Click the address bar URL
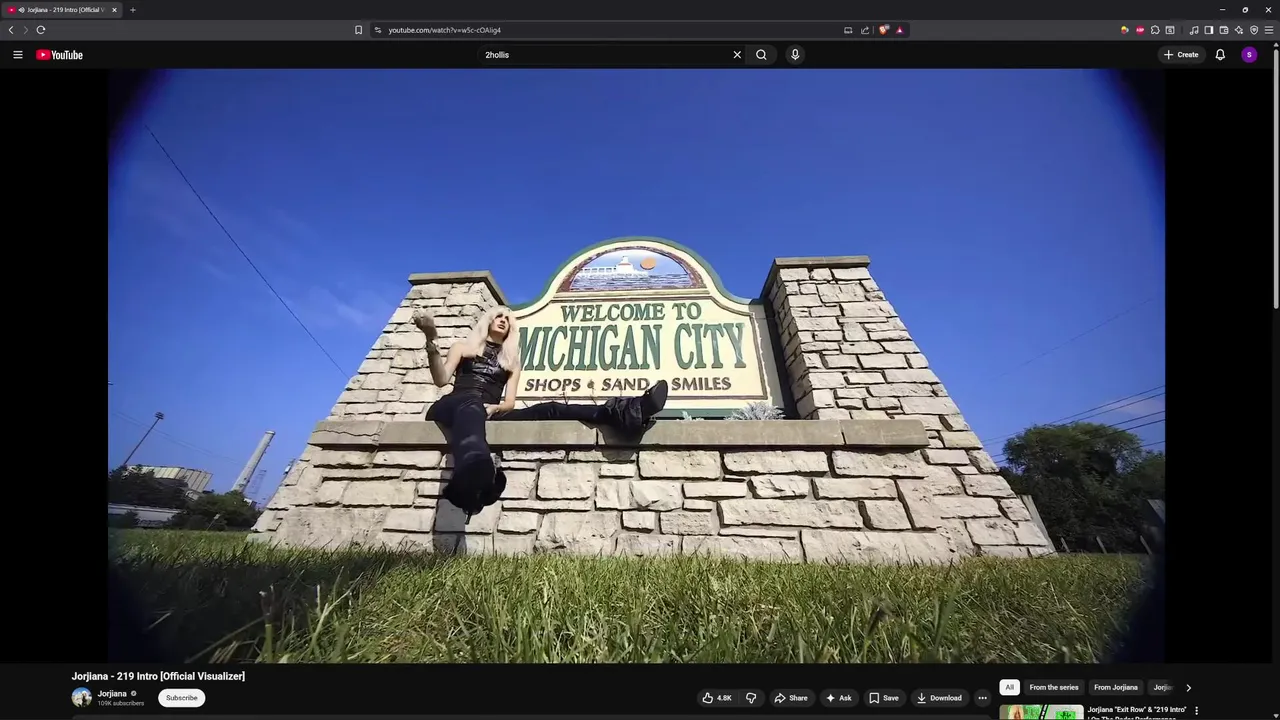The width and height of the screenshot is (1280, 720). click(x=444, y=30)
